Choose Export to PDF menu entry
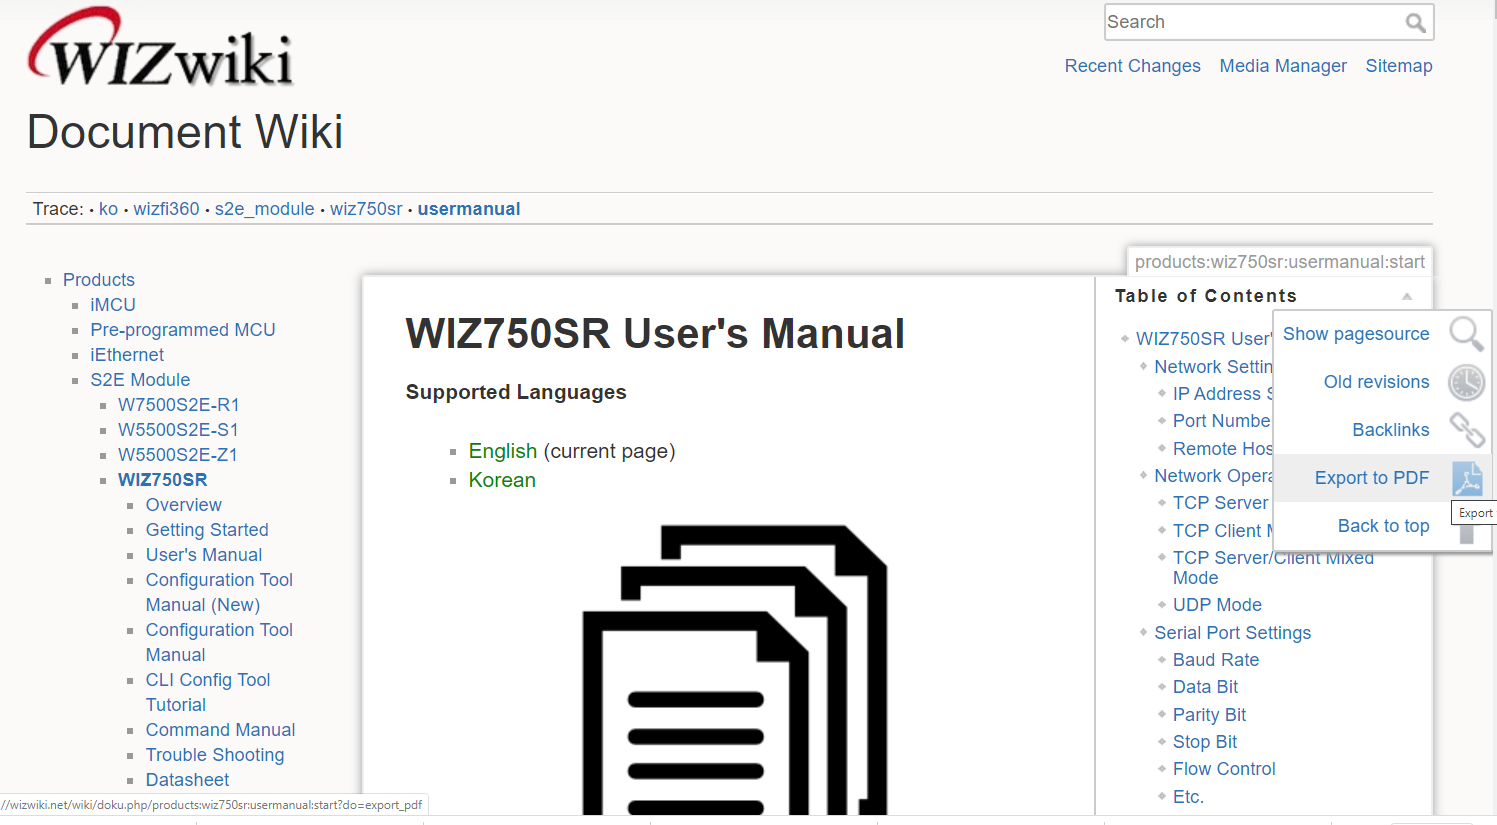 1371,478
